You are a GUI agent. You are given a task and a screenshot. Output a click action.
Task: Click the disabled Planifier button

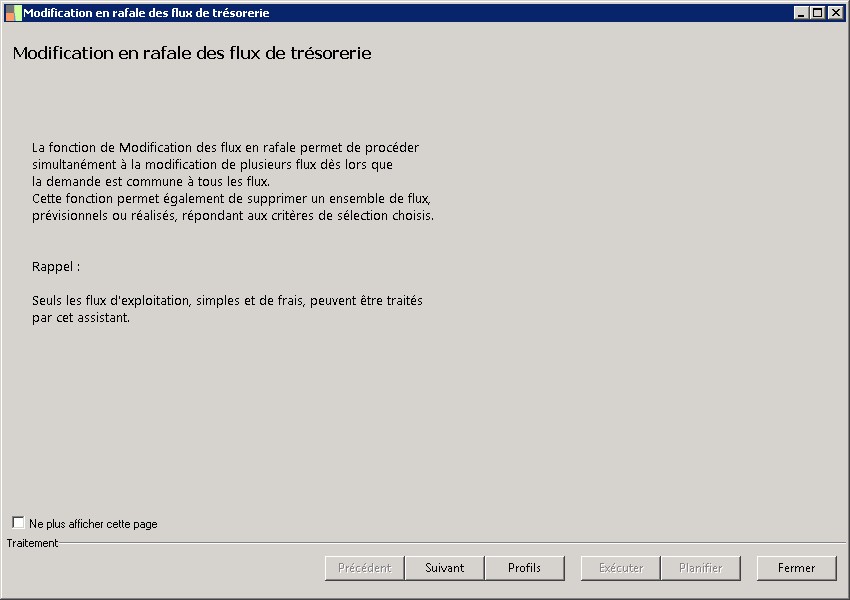tap(700, 568)
